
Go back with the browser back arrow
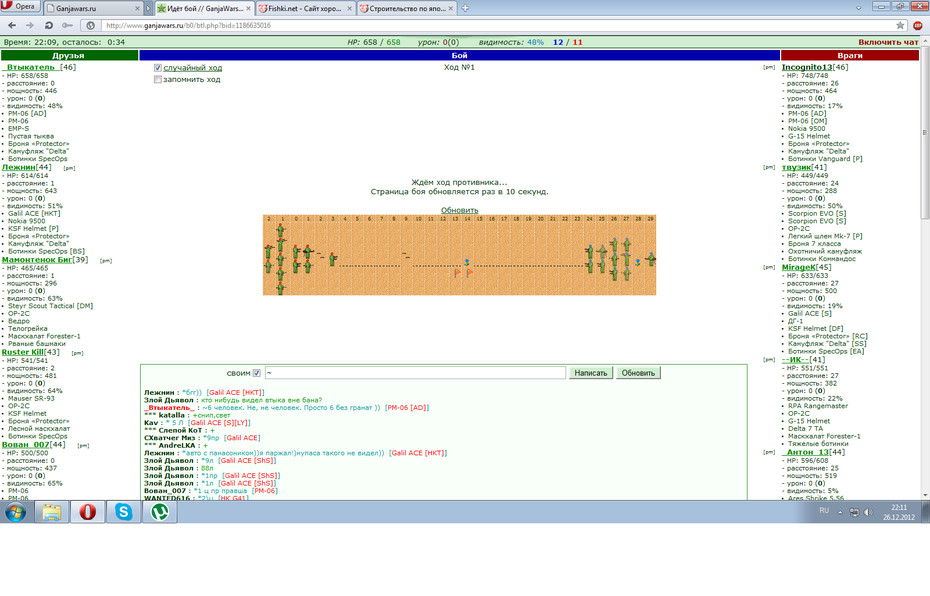(12, 26)
